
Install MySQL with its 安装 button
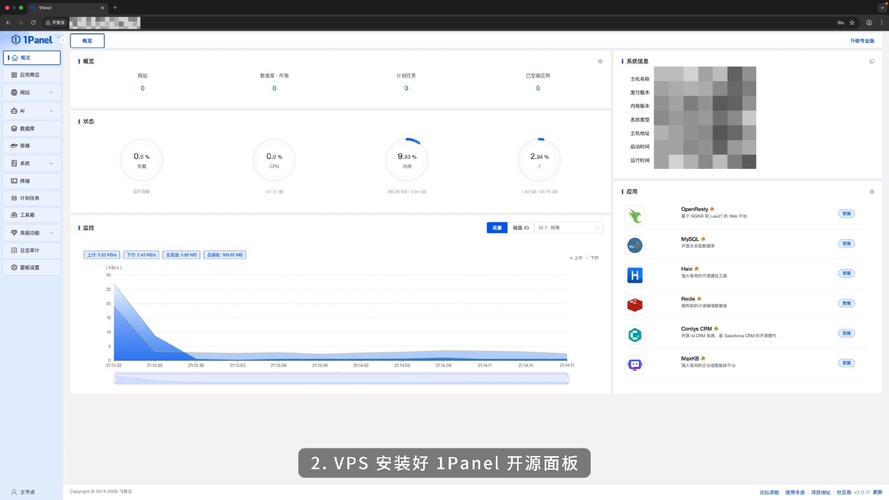click(846, 243)
